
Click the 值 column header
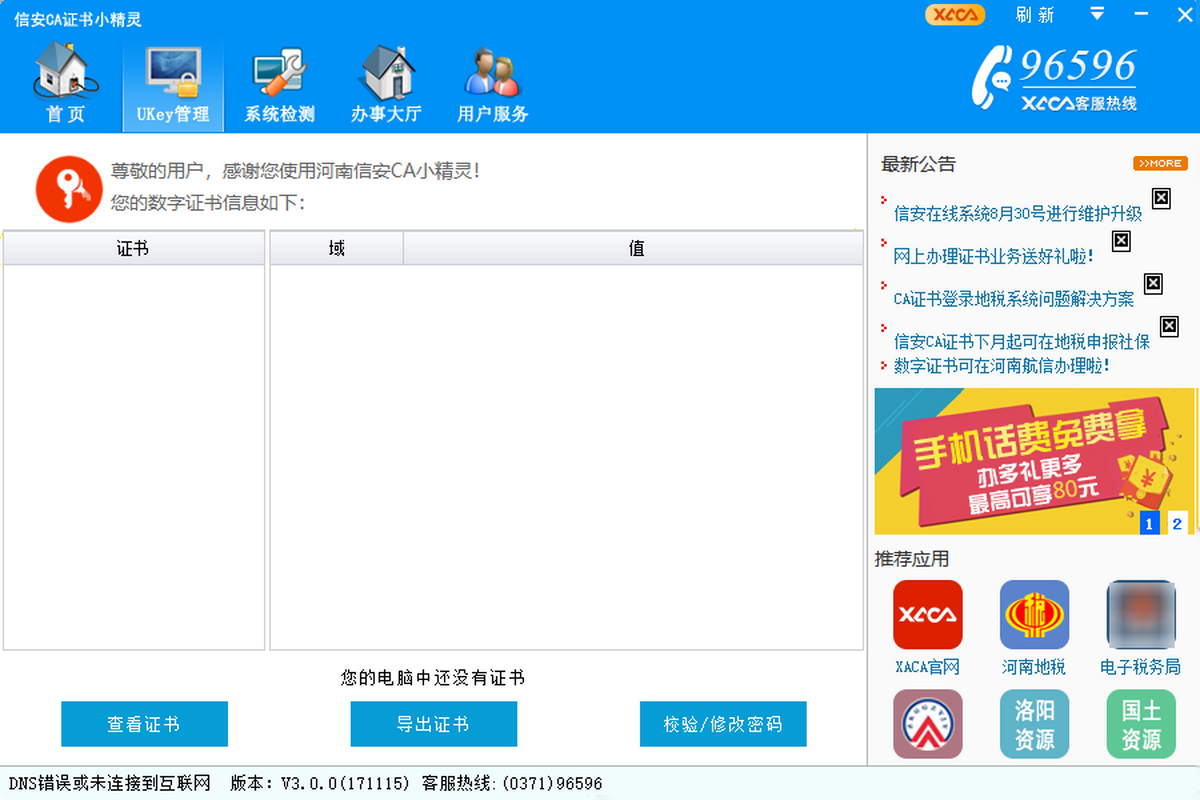click(x=634, y=248)
